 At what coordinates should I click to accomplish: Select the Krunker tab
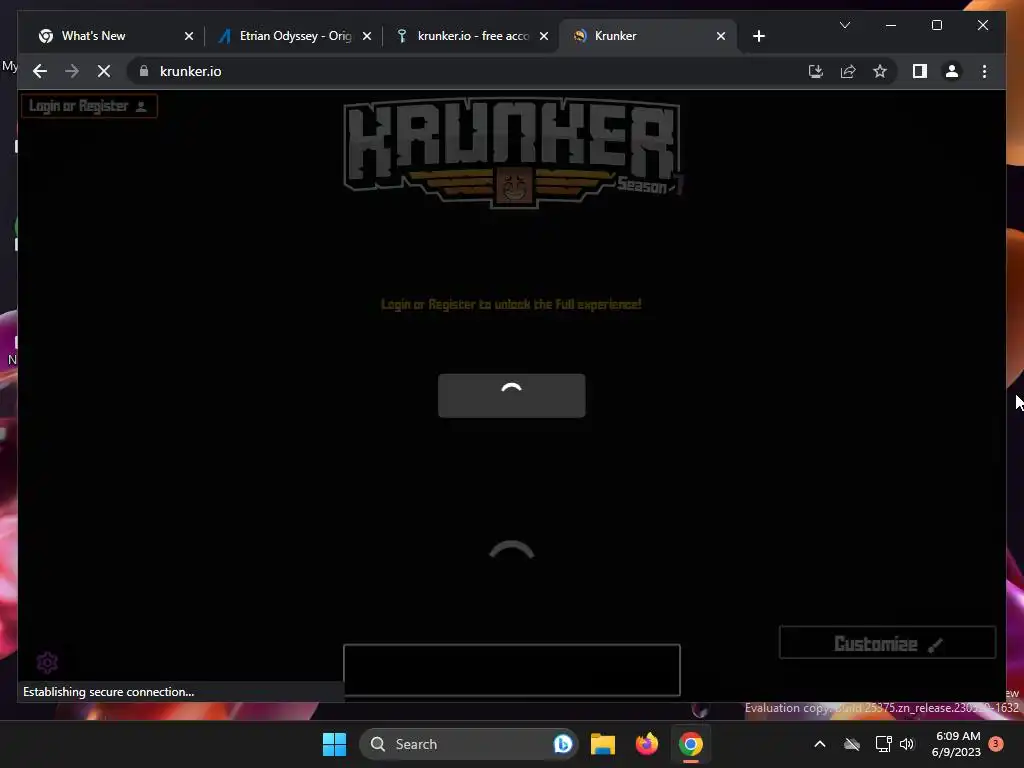648,36
